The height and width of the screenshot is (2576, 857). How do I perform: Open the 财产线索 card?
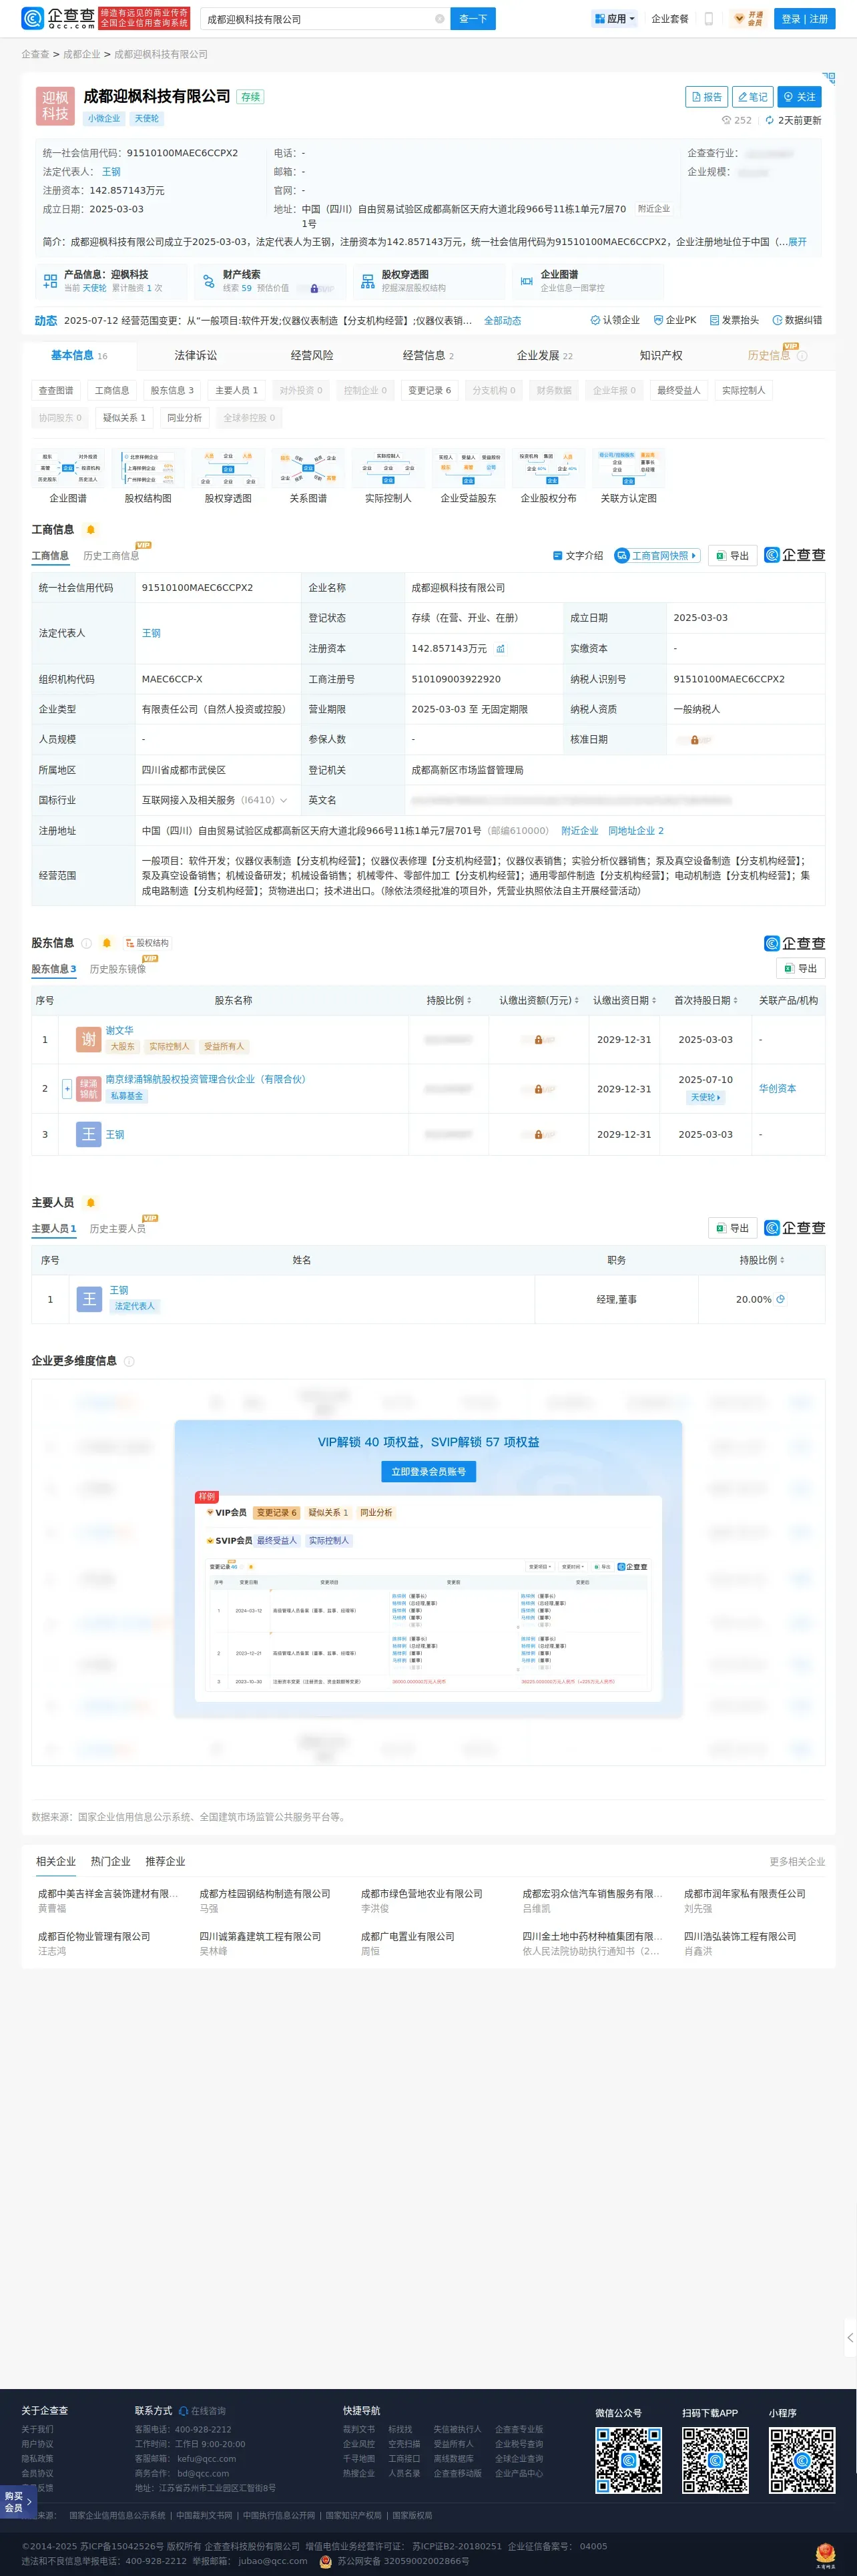[270, 281]
